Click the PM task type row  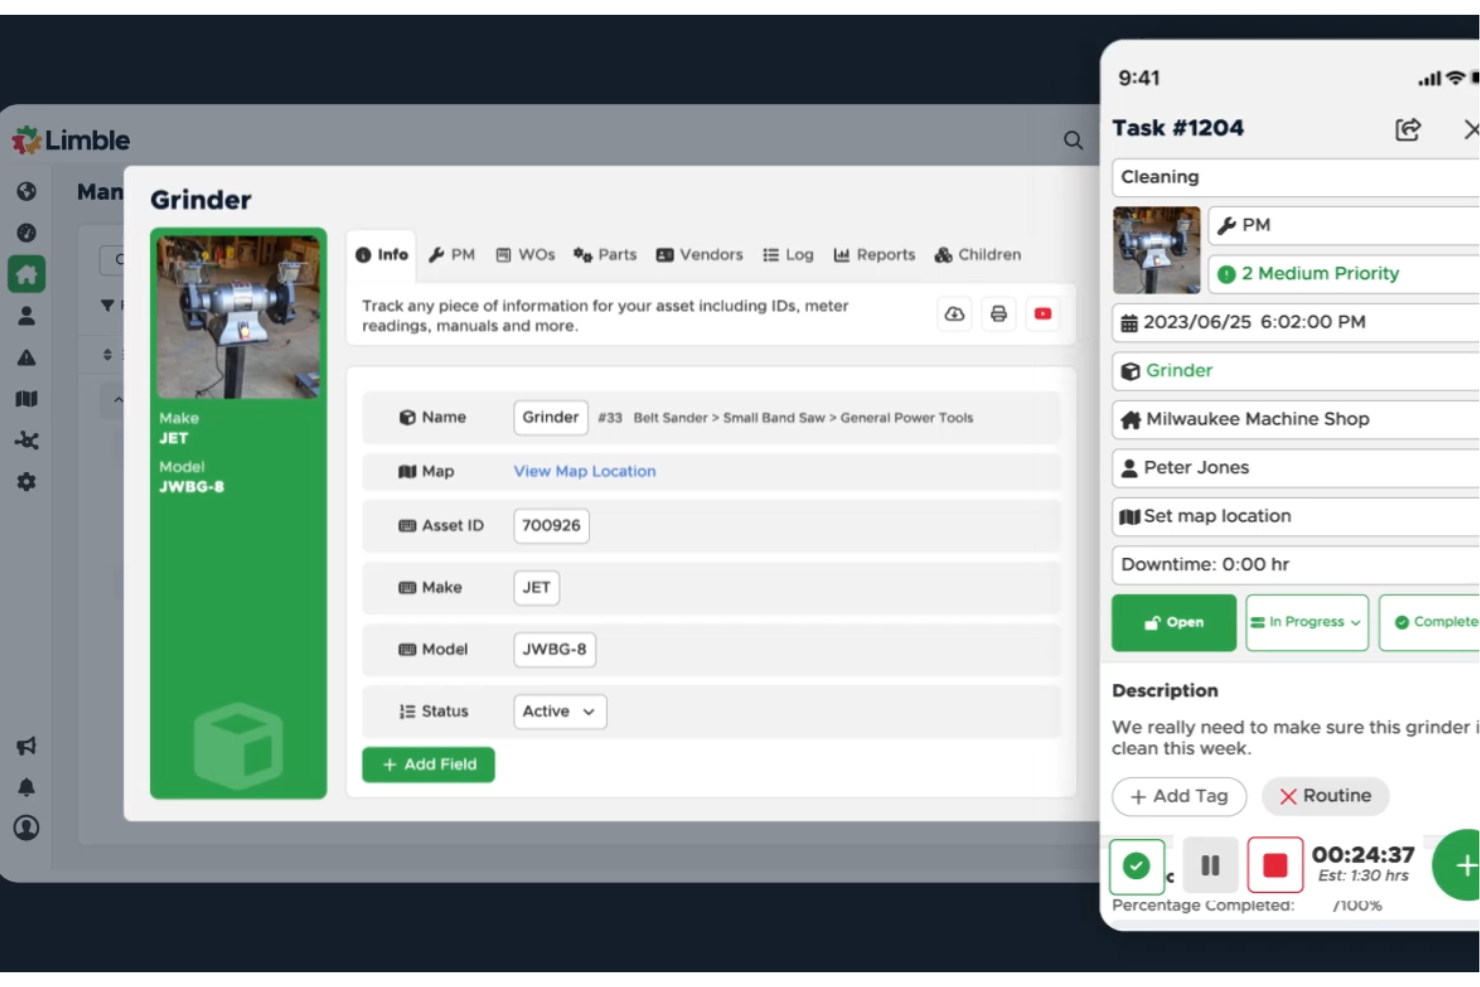pyautogui.click(x=1344, y=225)
